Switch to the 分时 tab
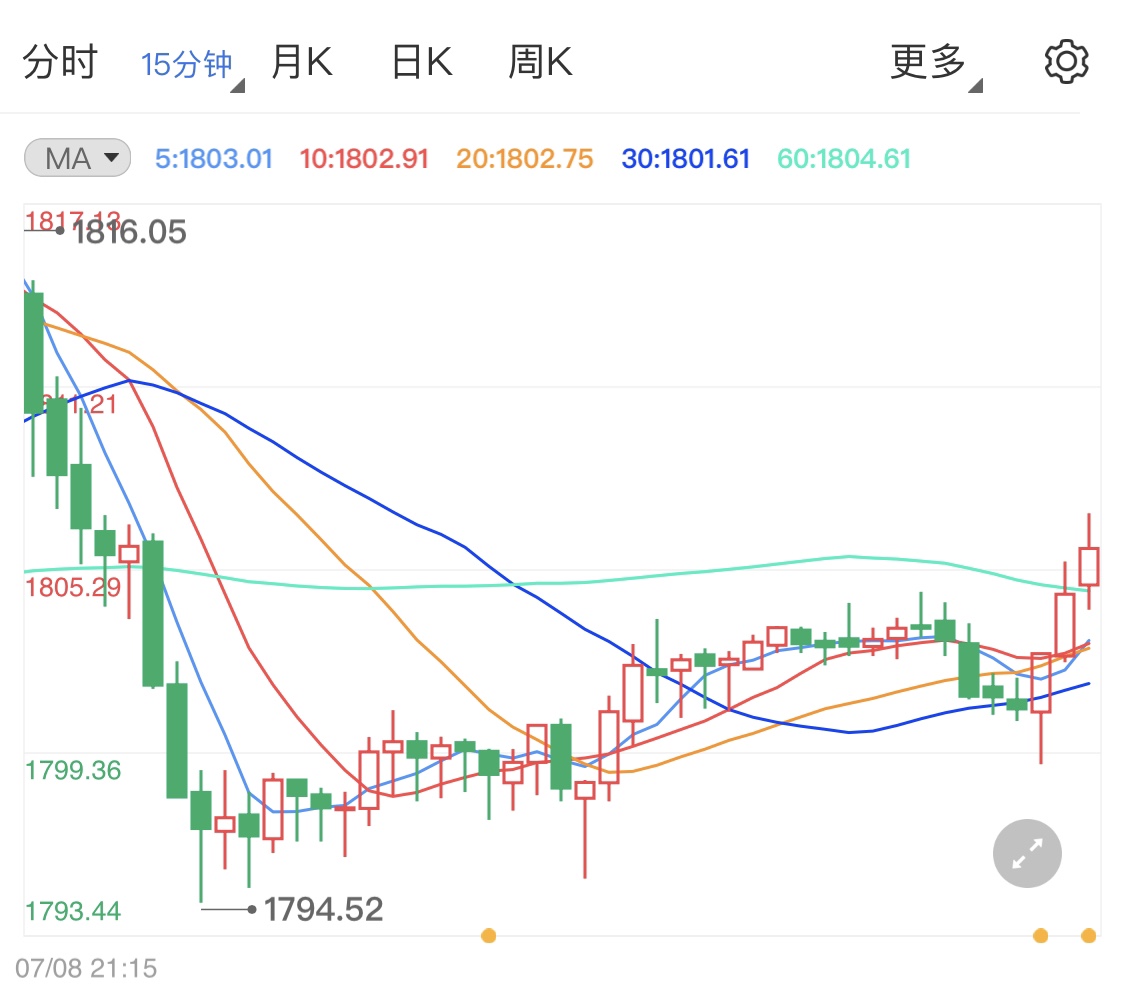 (60, 62)
